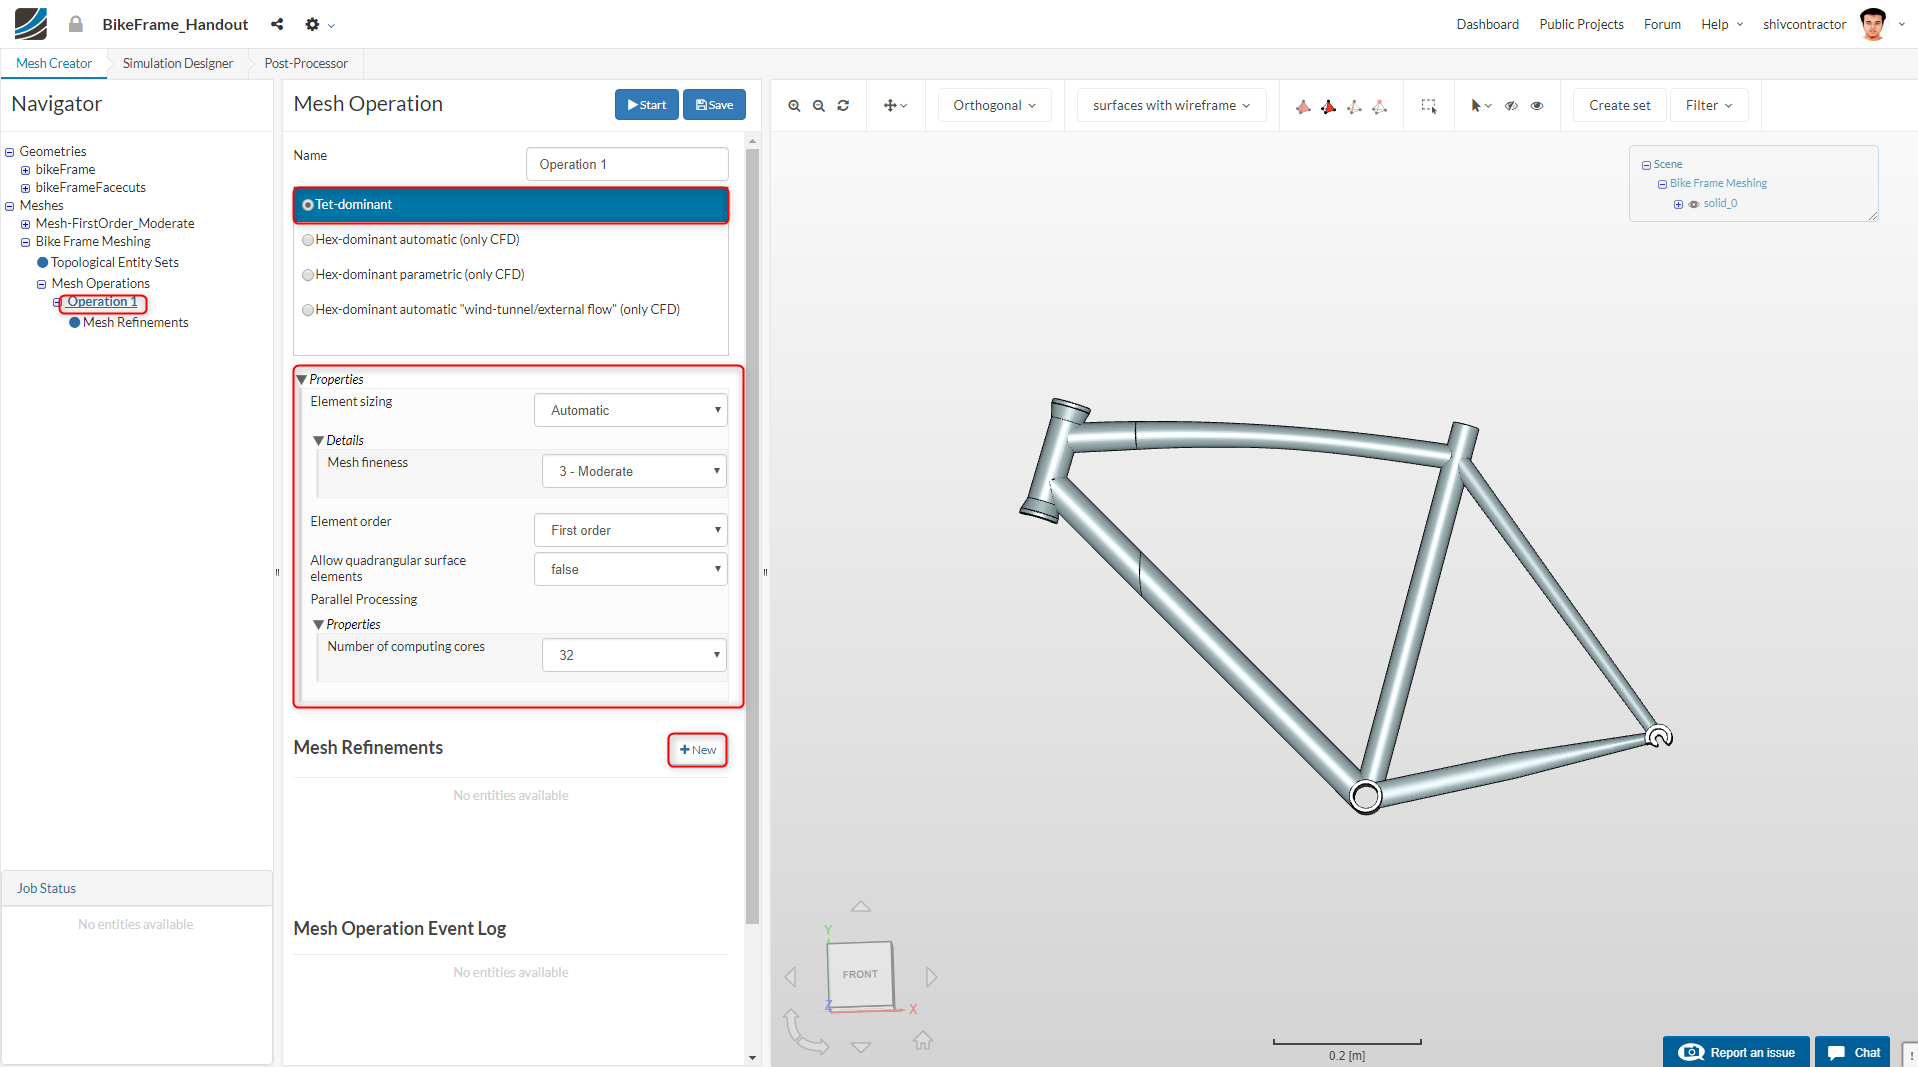Select Hex-dominant automatic (only CFD) option

[308, 240]
